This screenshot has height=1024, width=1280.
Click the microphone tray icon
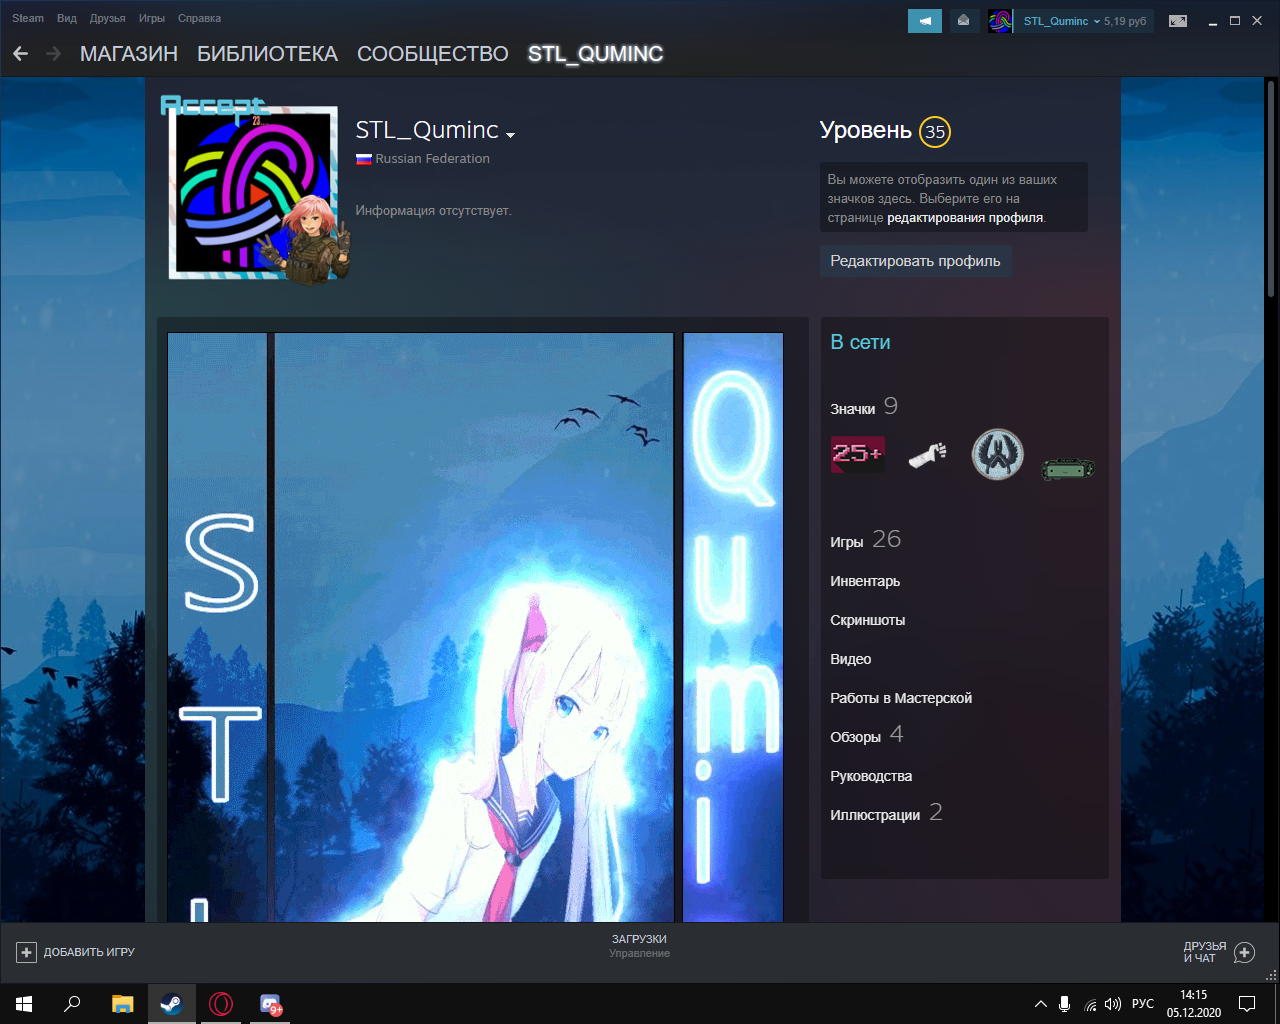(1065, 1004)
